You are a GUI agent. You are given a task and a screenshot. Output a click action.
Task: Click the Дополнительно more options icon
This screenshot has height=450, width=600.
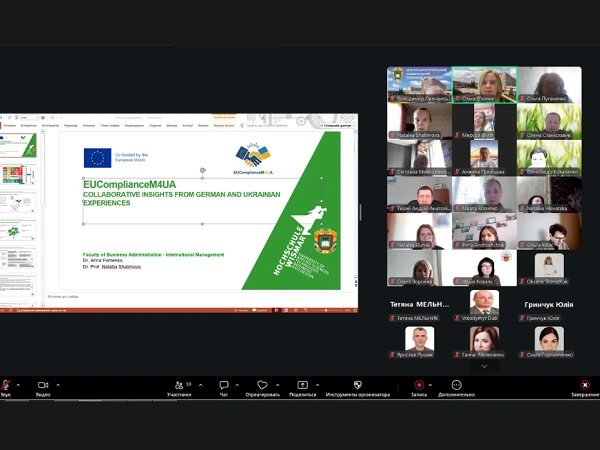[456, 385]
